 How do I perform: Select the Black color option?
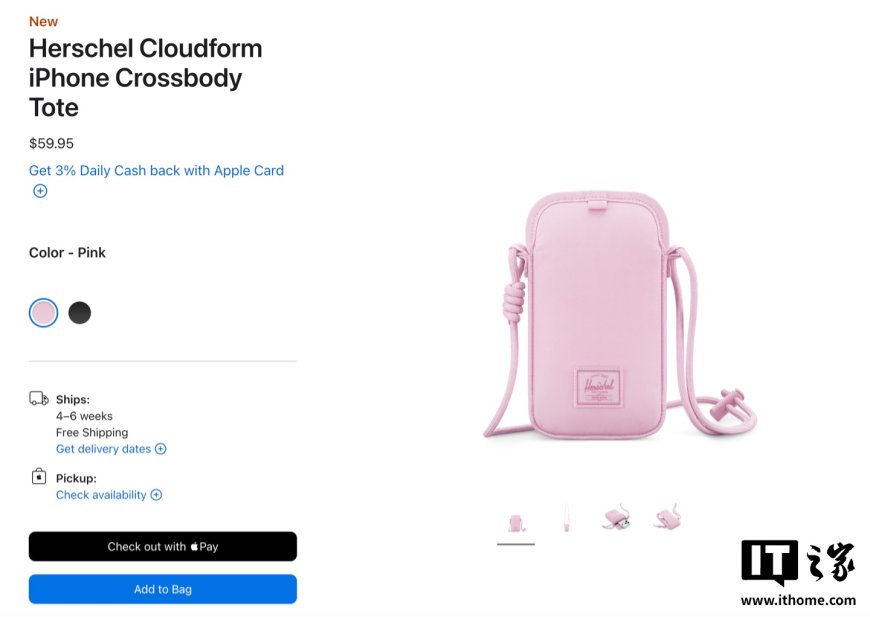coord(80,312)
